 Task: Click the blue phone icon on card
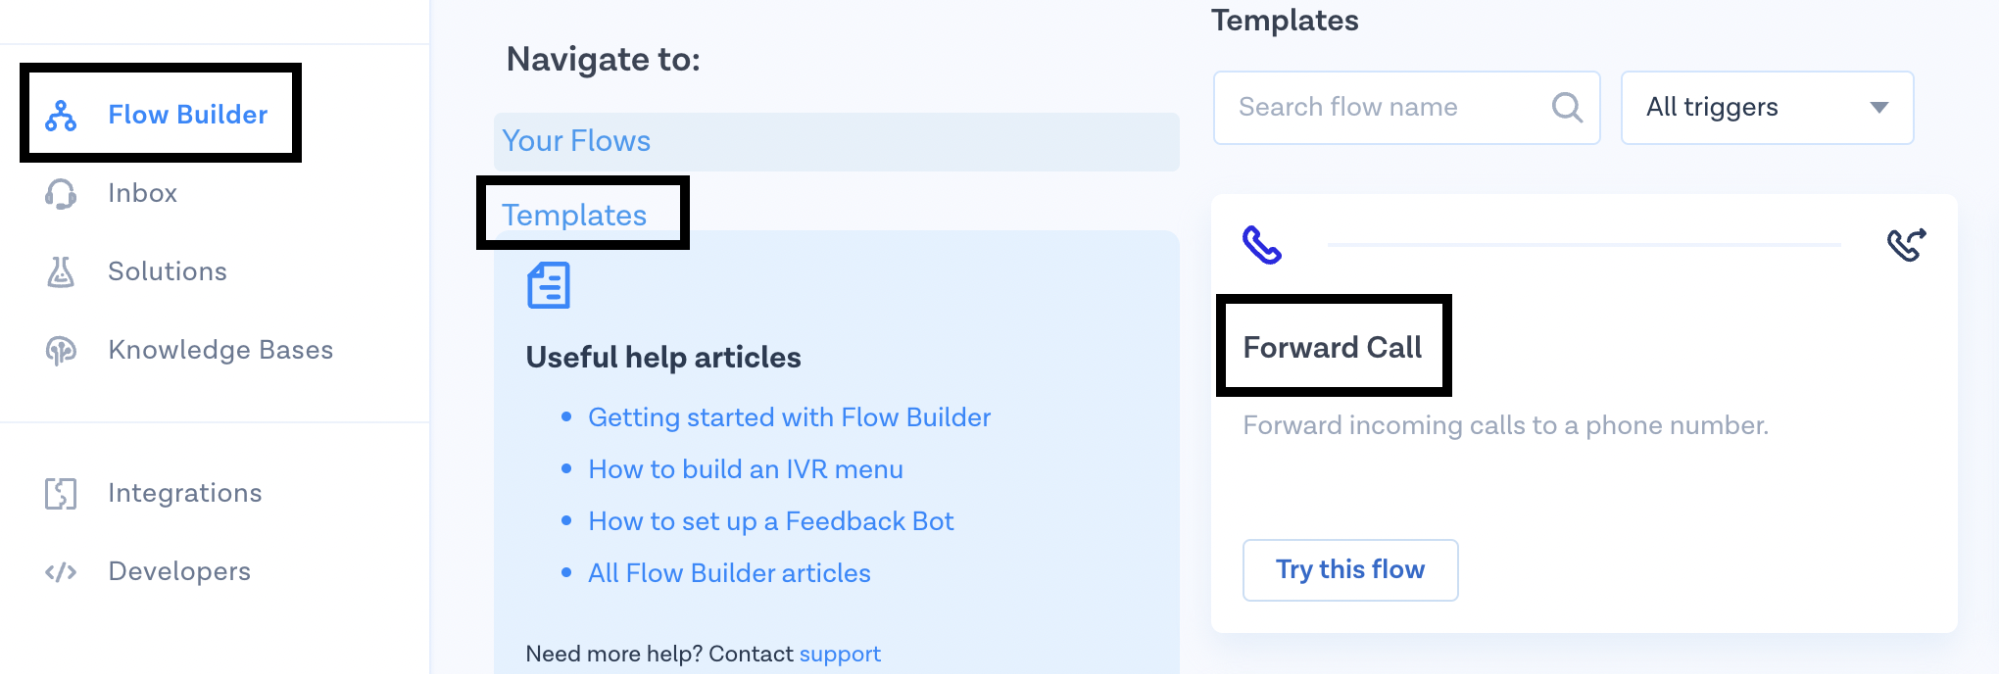tap(1262, 245)
